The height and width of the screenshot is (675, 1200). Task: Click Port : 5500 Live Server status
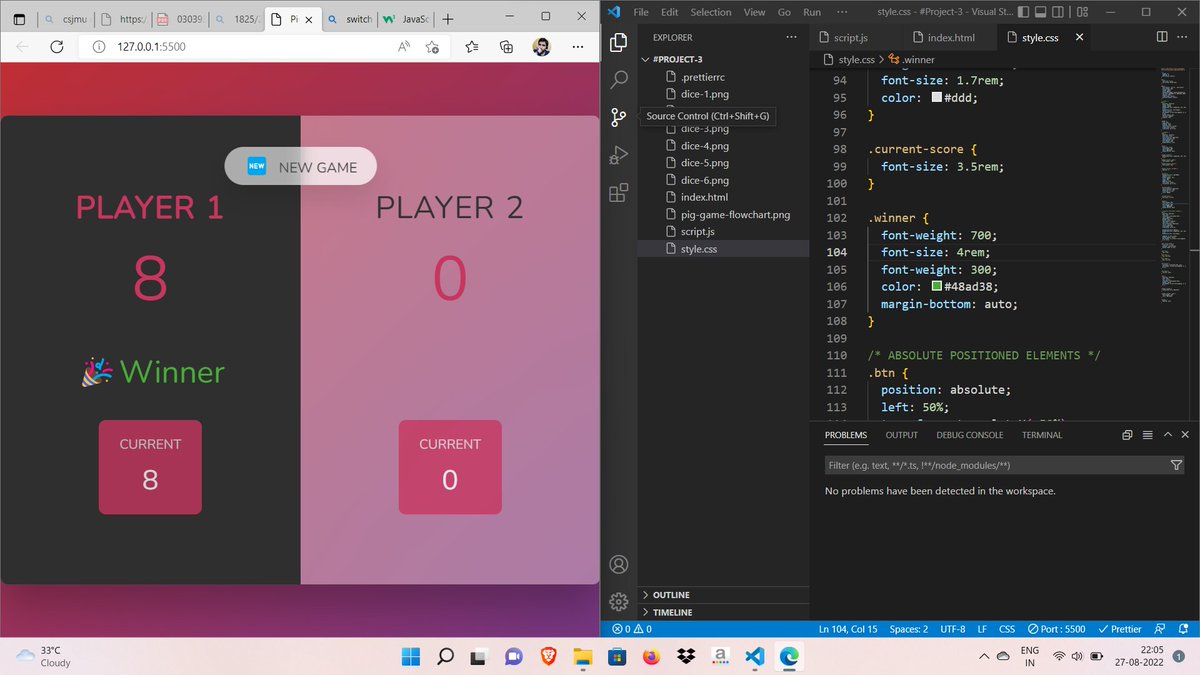pyautogui.click(x=1056, y=629)
